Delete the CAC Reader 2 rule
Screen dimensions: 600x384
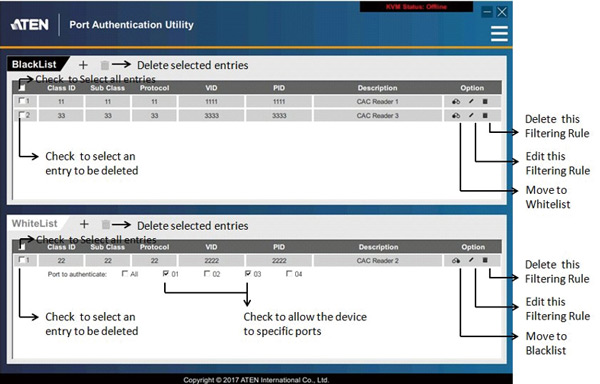[485, 260]
